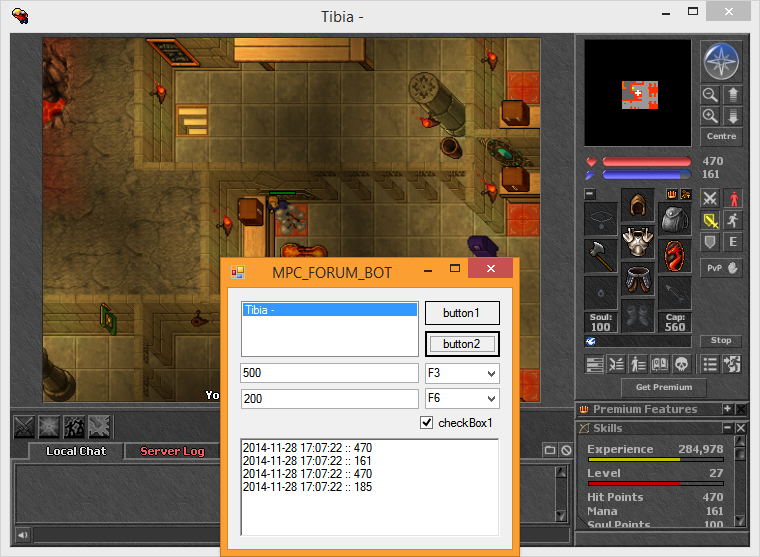760x557 pixels.
Task: Centre the minimap
Action: [x=721, y=137]
